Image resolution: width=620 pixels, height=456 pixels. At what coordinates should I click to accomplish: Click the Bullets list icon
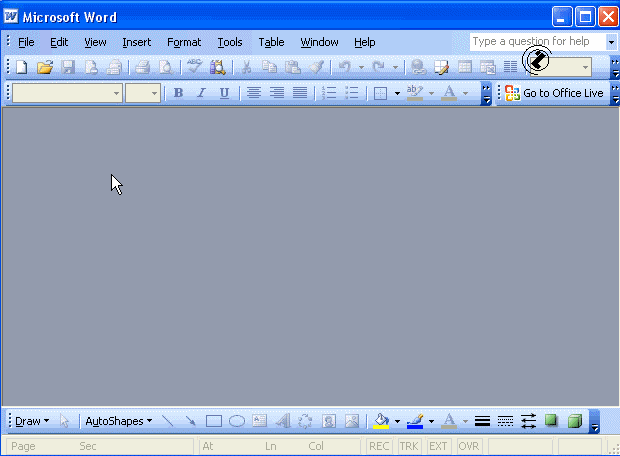pyautogui.click(x=352, y=93)
